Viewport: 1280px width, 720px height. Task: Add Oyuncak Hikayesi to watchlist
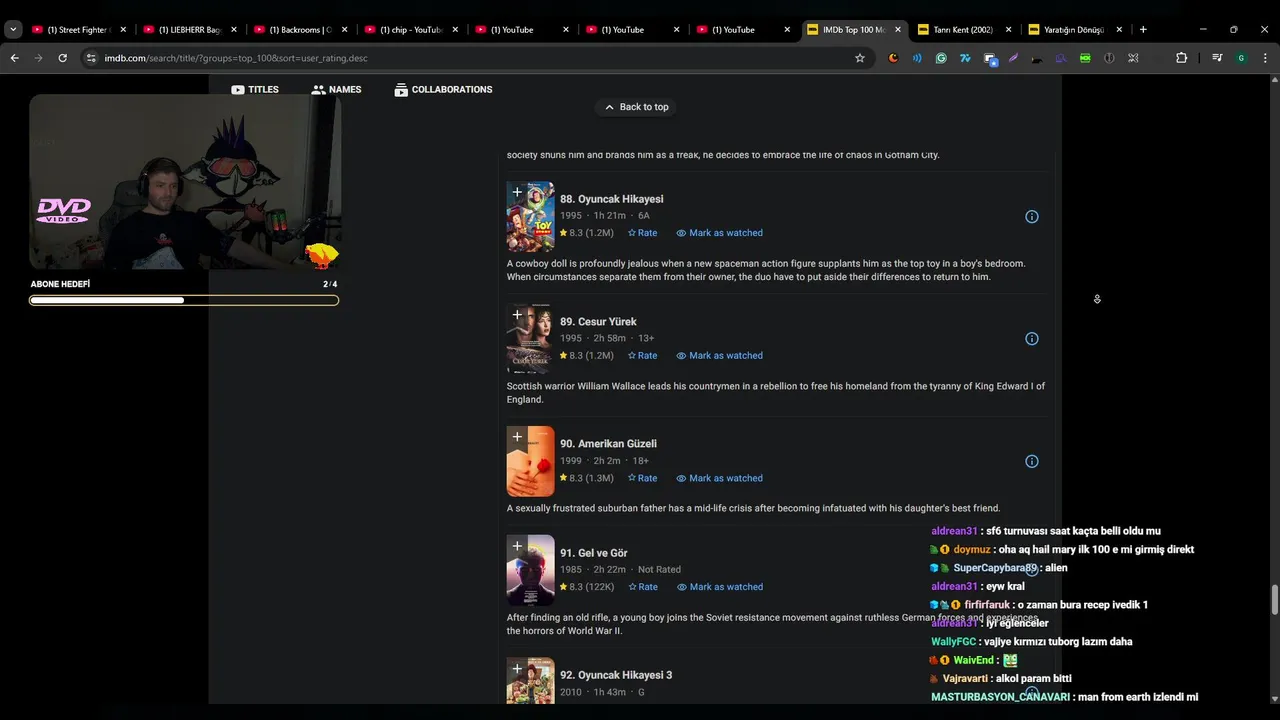517,192
